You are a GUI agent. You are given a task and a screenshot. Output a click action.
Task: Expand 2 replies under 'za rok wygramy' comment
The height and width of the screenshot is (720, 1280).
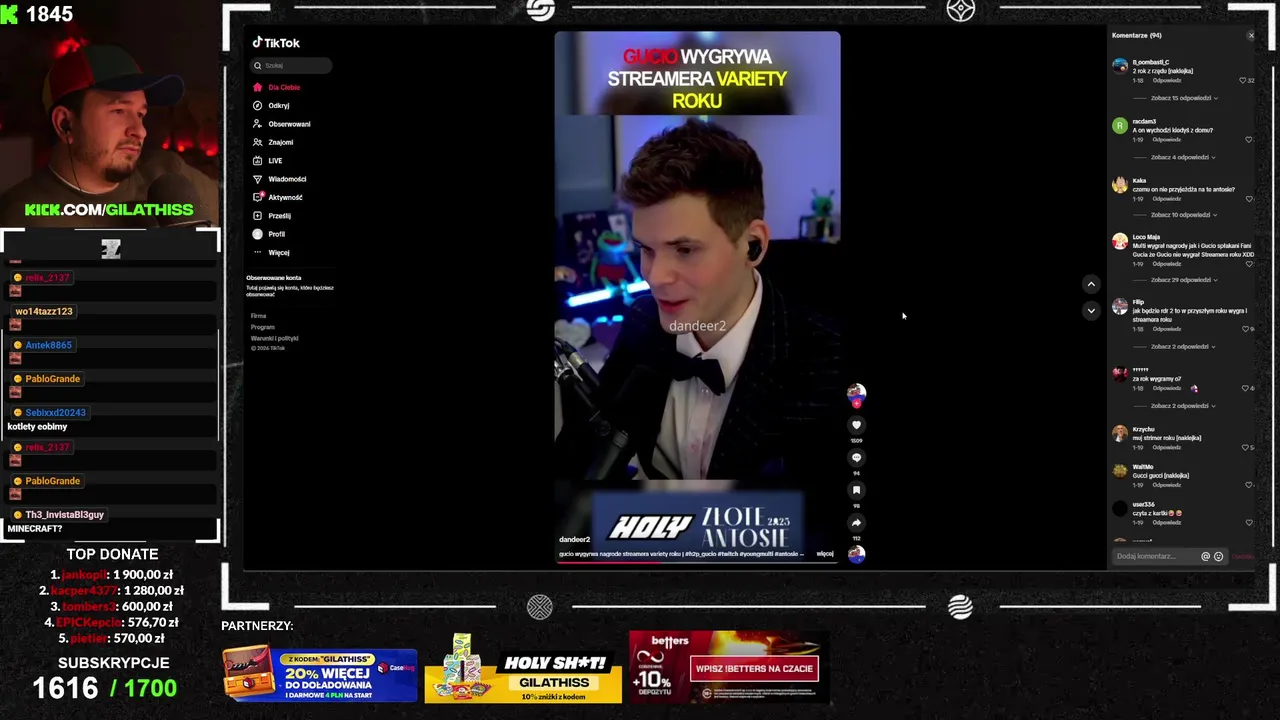pos(1183,406)
